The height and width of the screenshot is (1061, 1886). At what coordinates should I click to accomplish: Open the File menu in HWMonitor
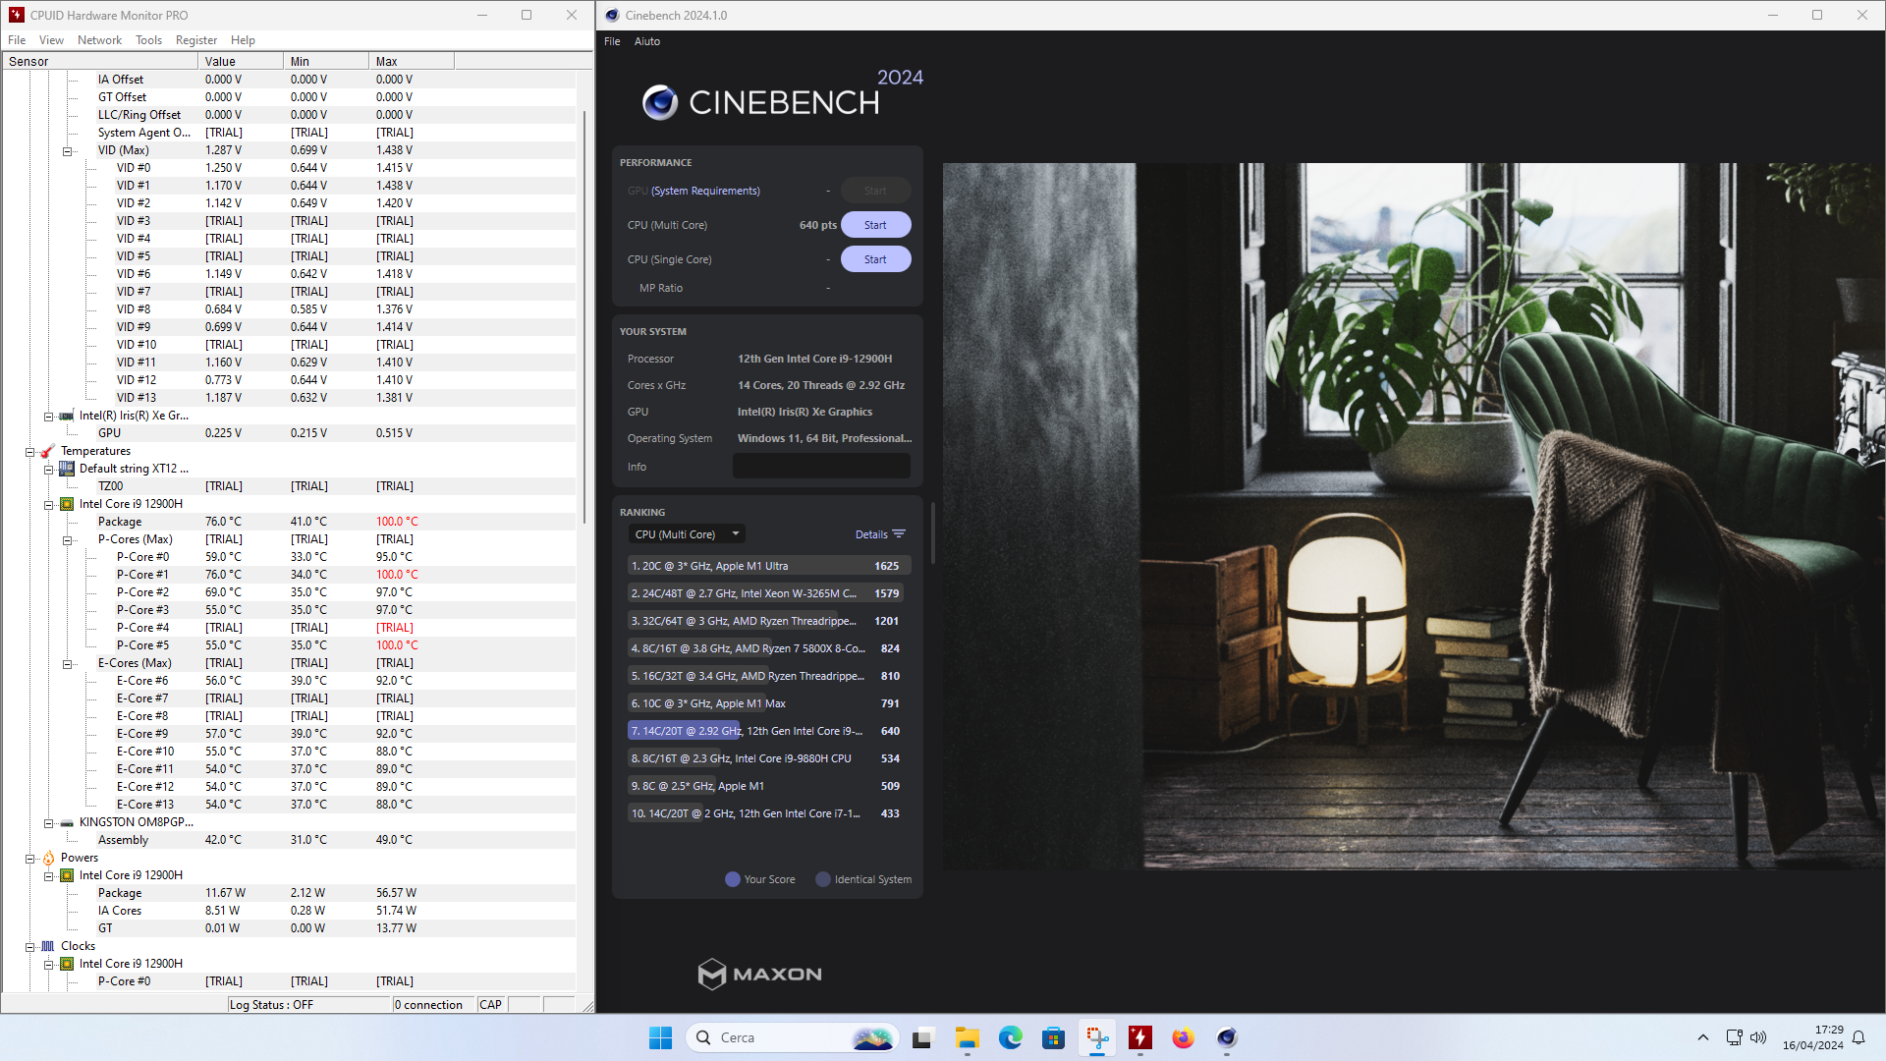(x=17, y=40)
